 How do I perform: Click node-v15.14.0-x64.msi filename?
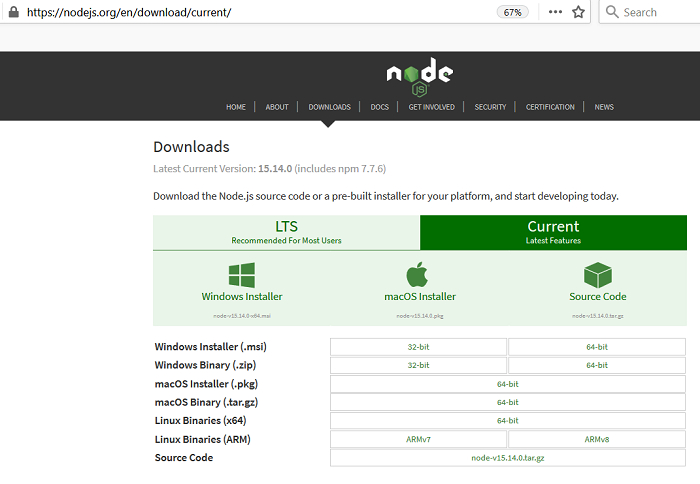click(242, 316)
